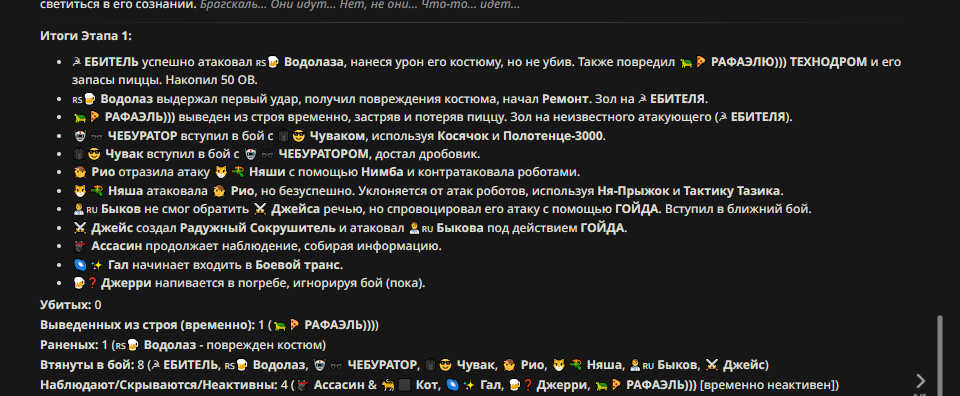
Task: Click the ninja emoji beside Ассасин bullet
Action: (x=79, y=246)
